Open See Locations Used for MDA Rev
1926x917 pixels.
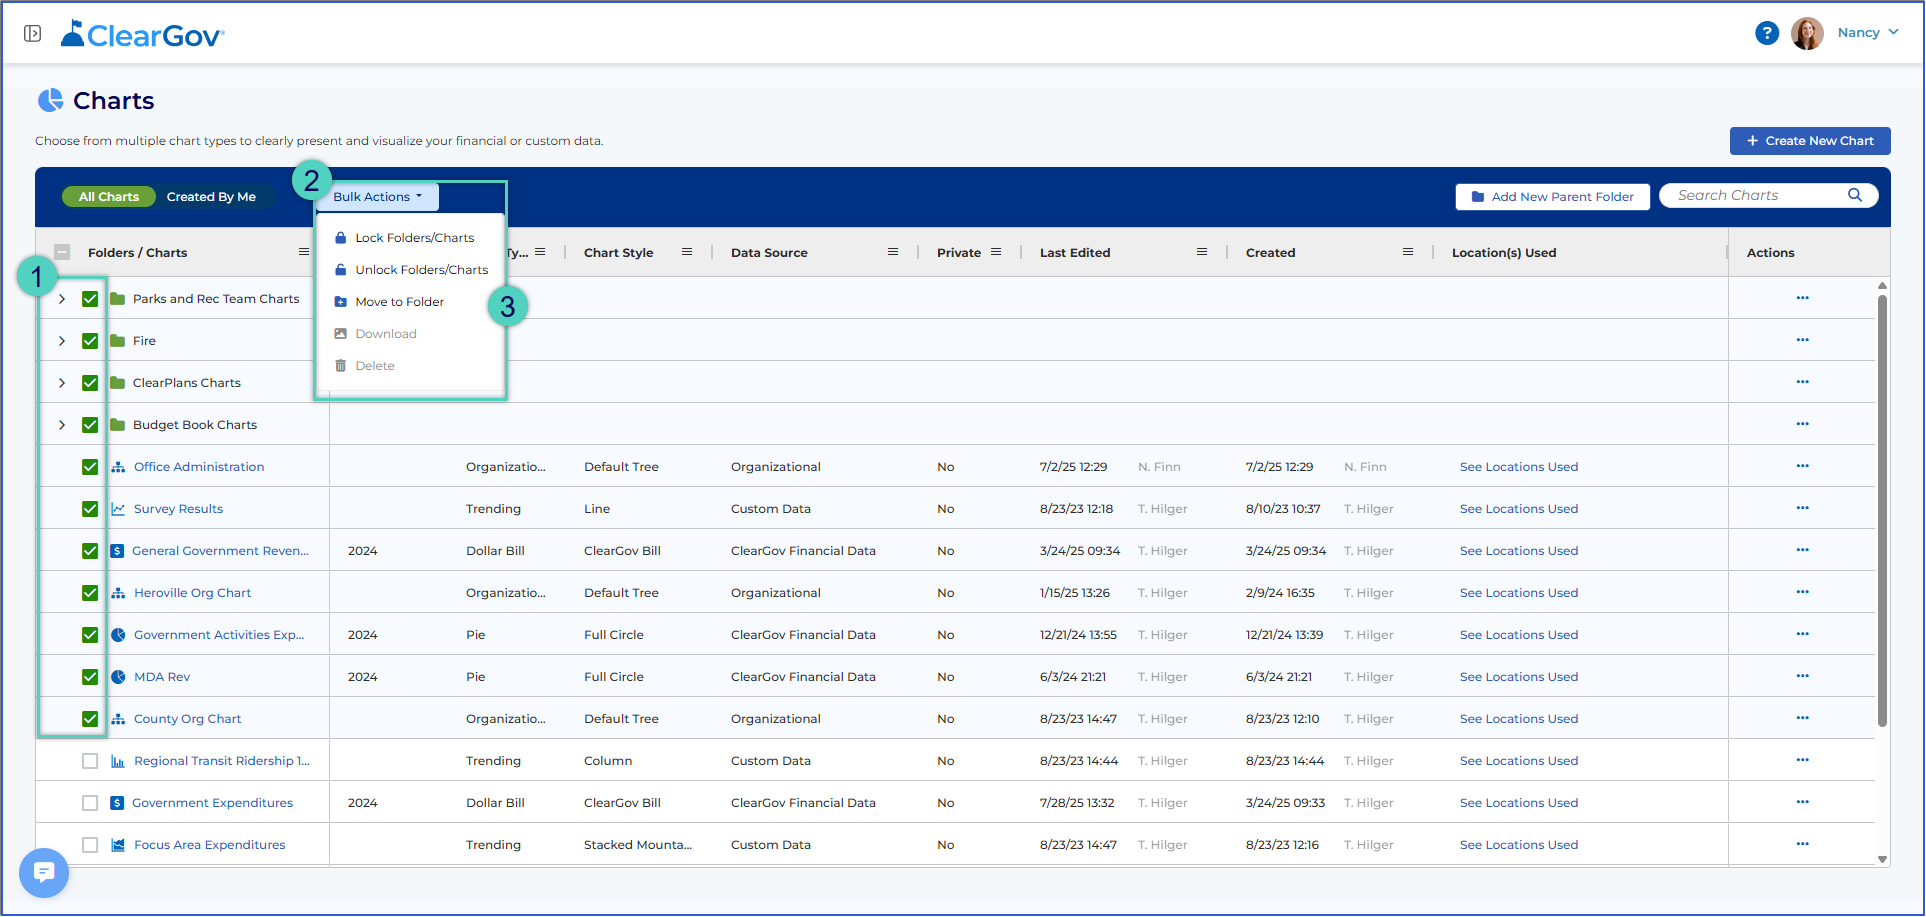1519,677
